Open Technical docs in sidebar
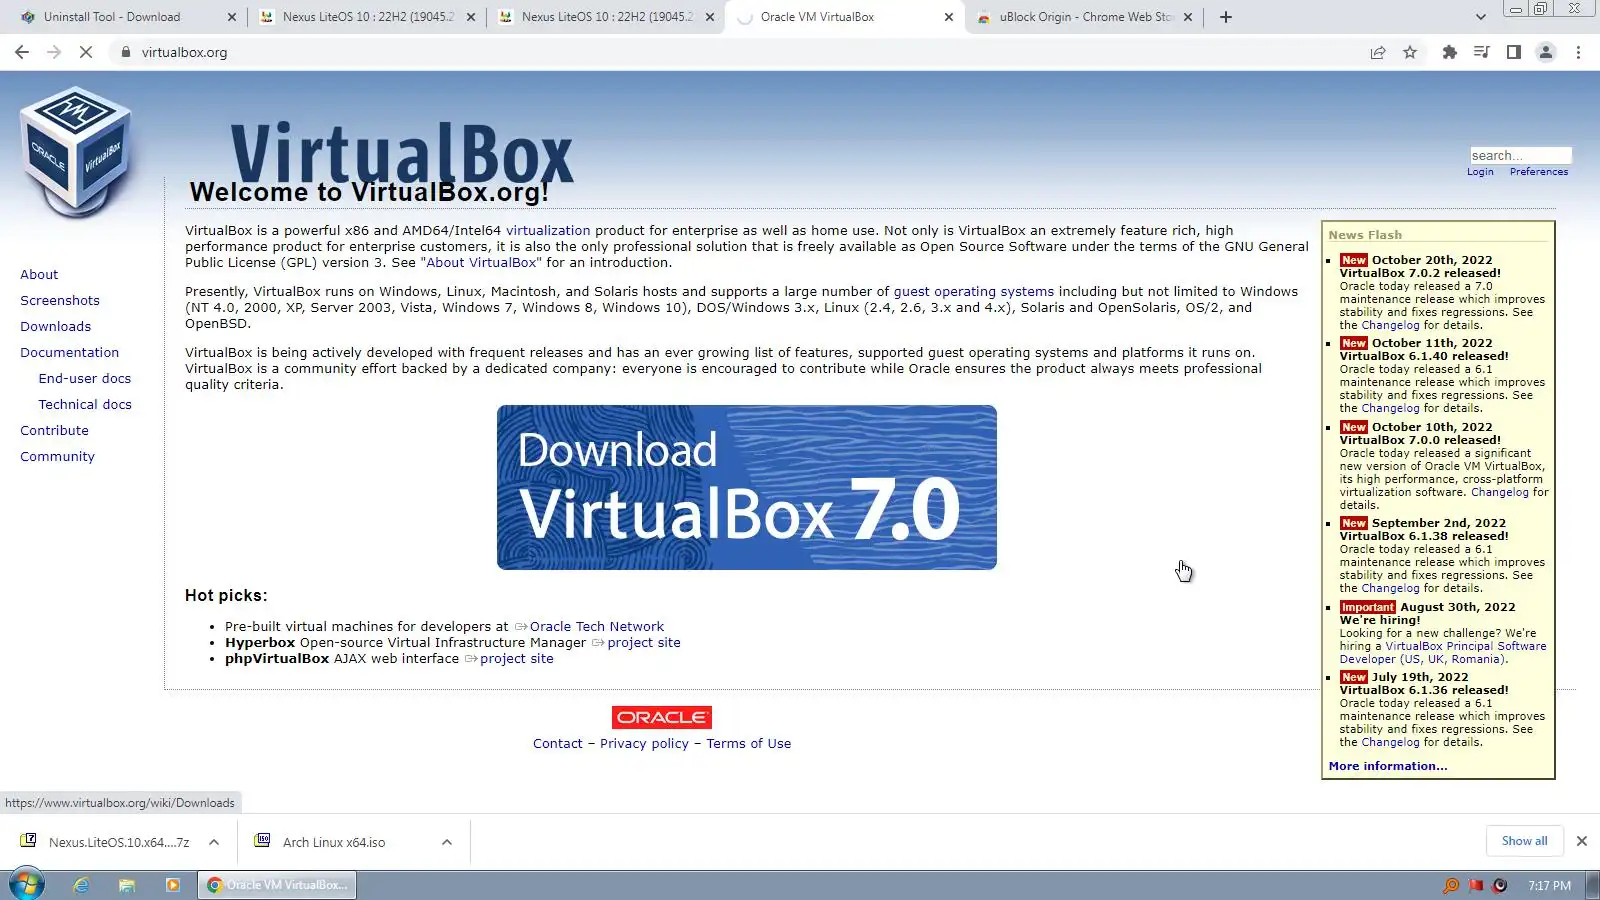1600x900 pixels. [x=85, y=404]
